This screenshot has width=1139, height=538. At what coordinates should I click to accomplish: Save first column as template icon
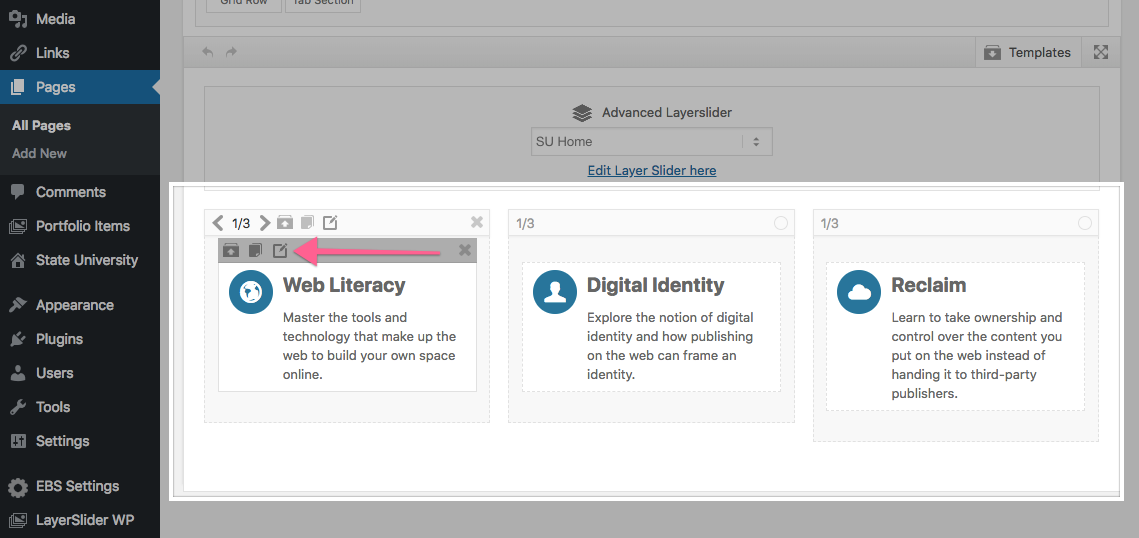point(285,222)
